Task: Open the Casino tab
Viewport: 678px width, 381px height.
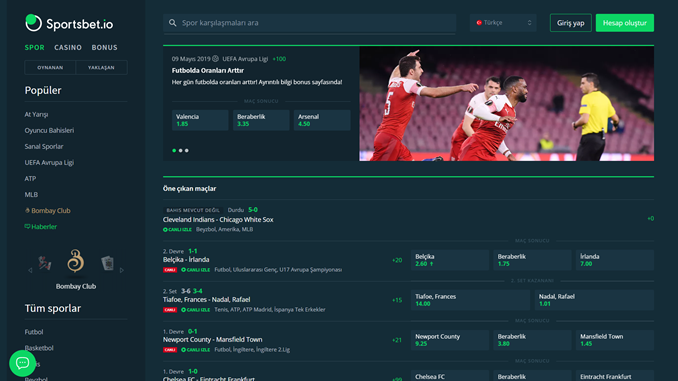Action: (68, 48)
